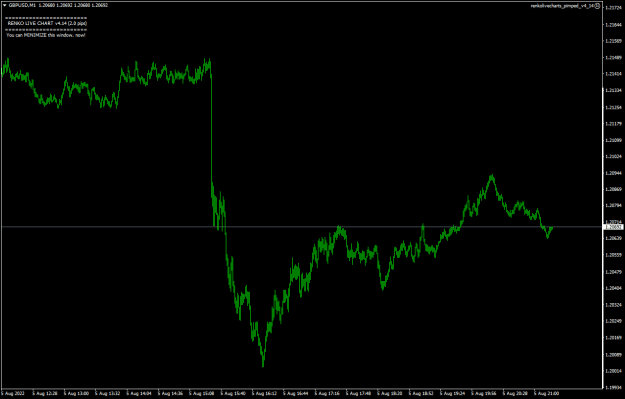Click the '5 Aug 18:20' time axis label
The image size is (625, 399).
coord(390,393)
